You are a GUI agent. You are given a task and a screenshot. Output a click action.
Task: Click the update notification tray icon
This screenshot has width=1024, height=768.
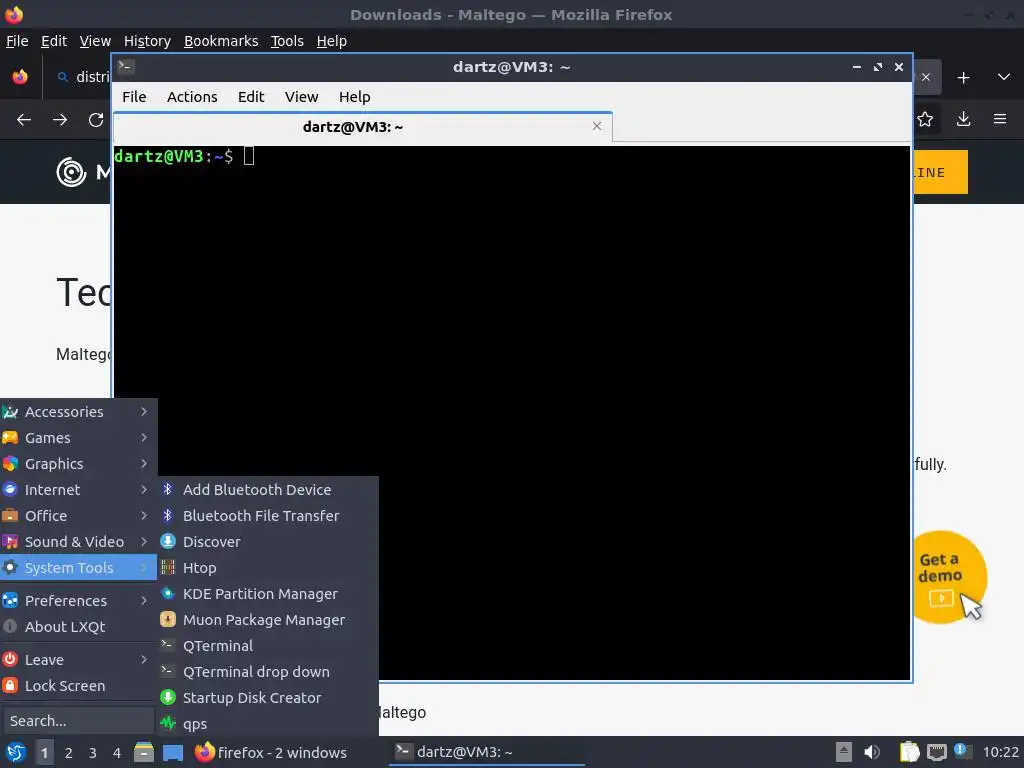click(x=962, y=751)
